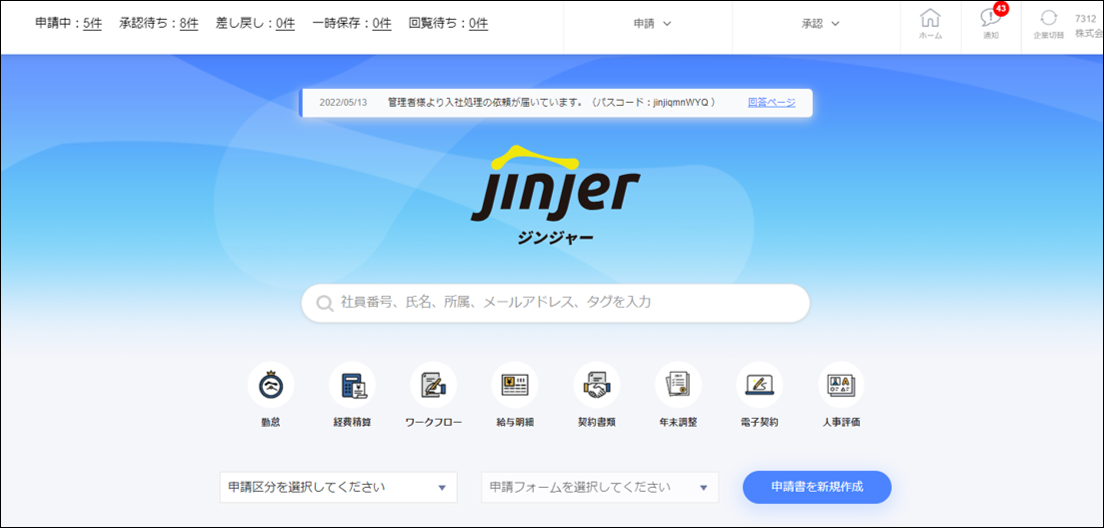Open the 経費精算 expense icon
This screenshot has height=528, width=1104.
pos(352,385)
